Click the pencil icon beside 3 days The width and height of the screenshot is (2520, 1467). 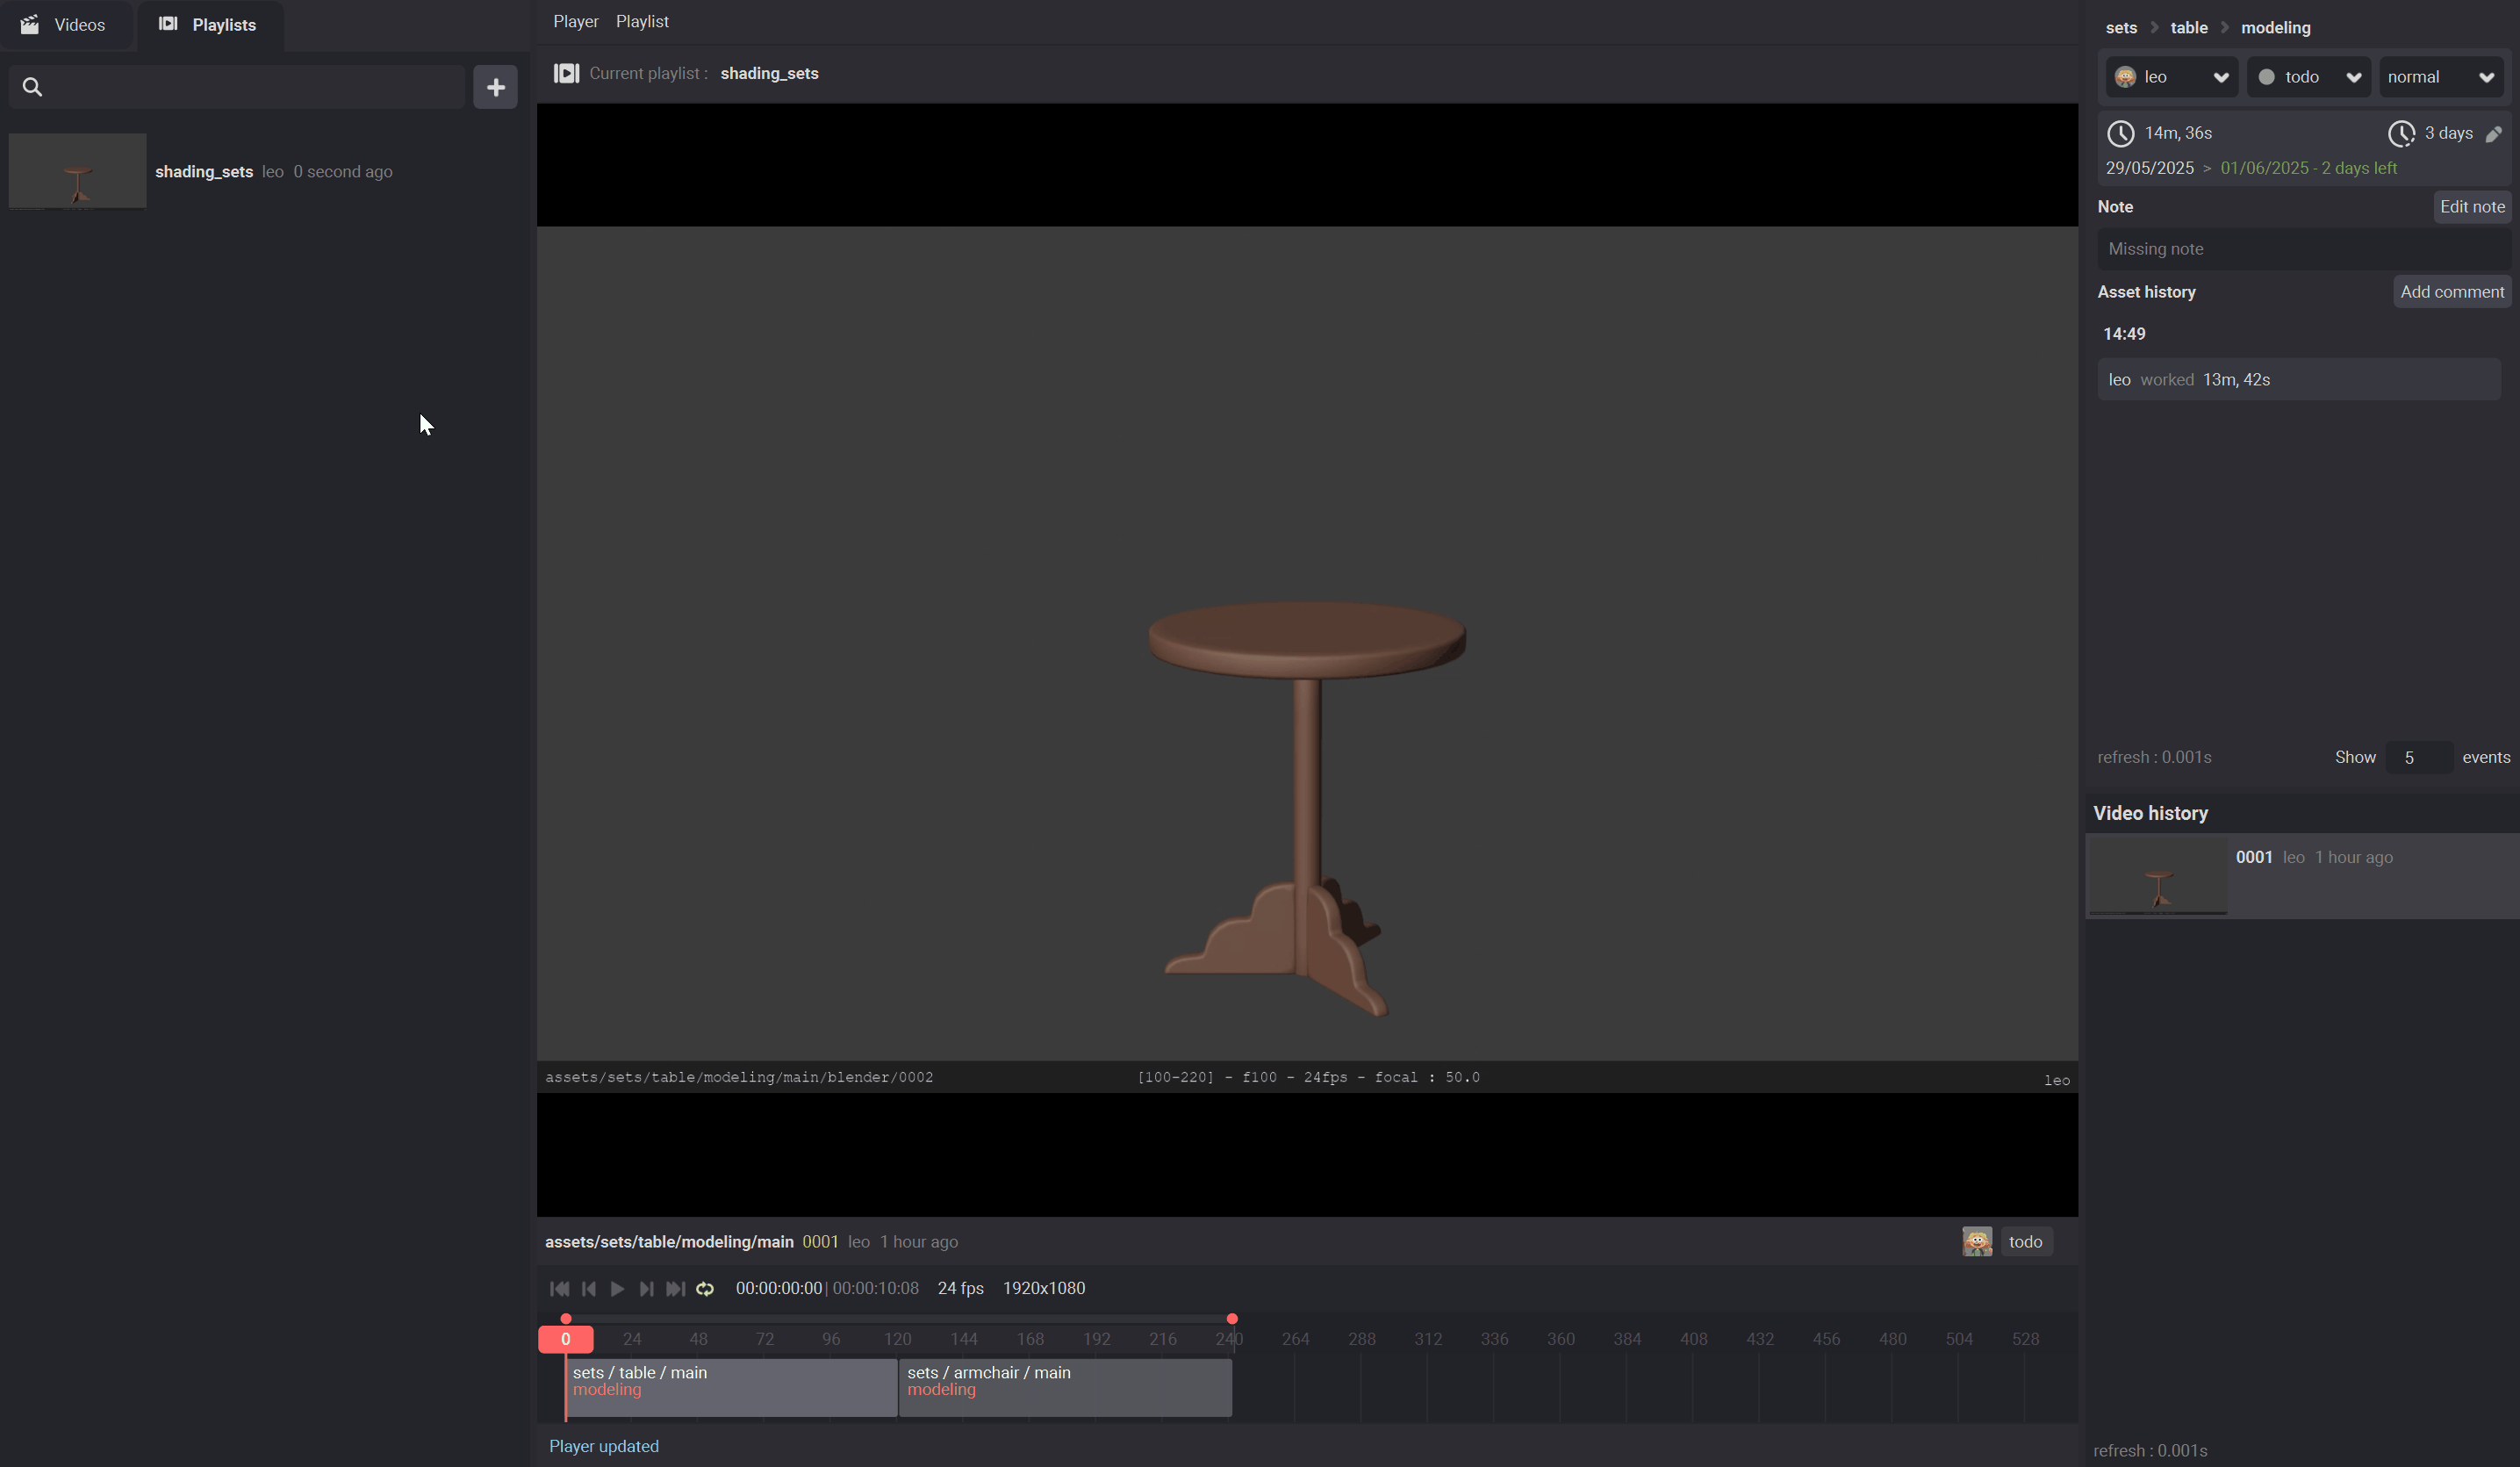(2493, 134)
